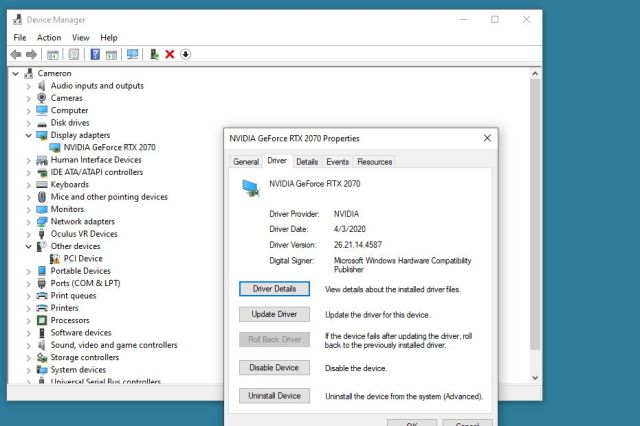The width and height of the screenshot is (640, 426).
Task: Expand the Keyboards category
Action: click(29, 185)
